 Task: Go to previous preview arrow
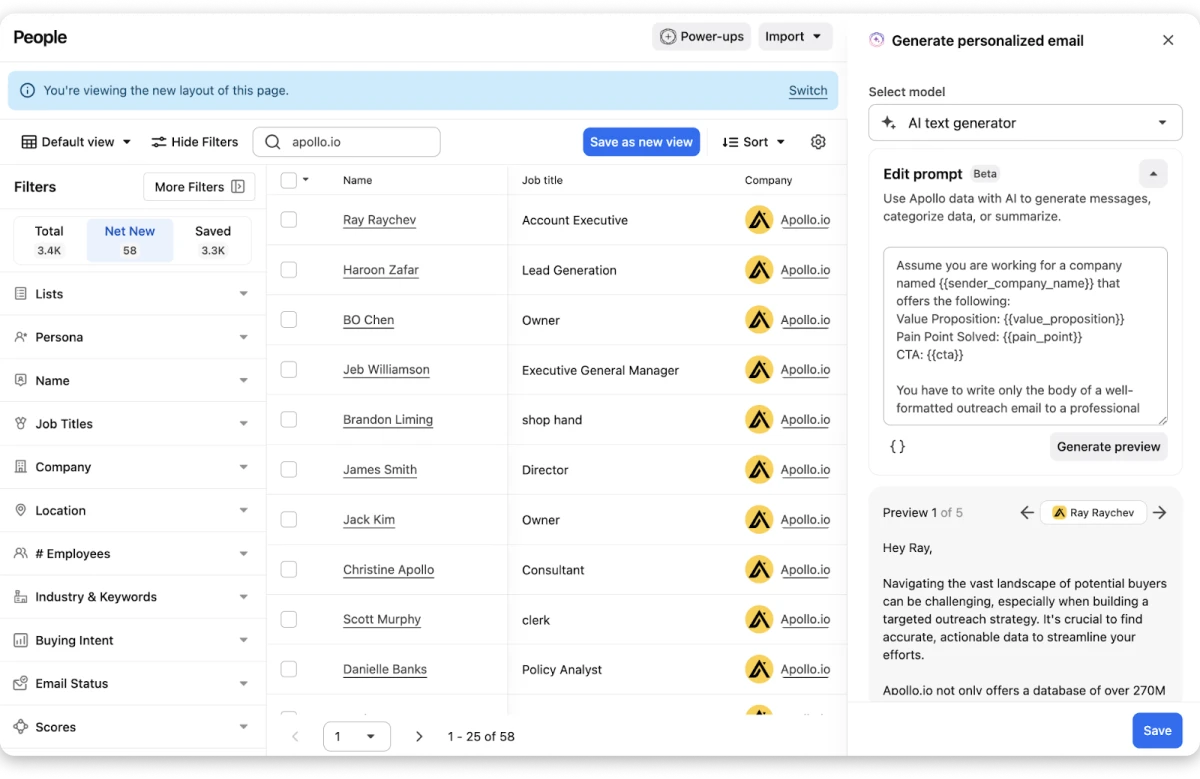point(1027,512)
